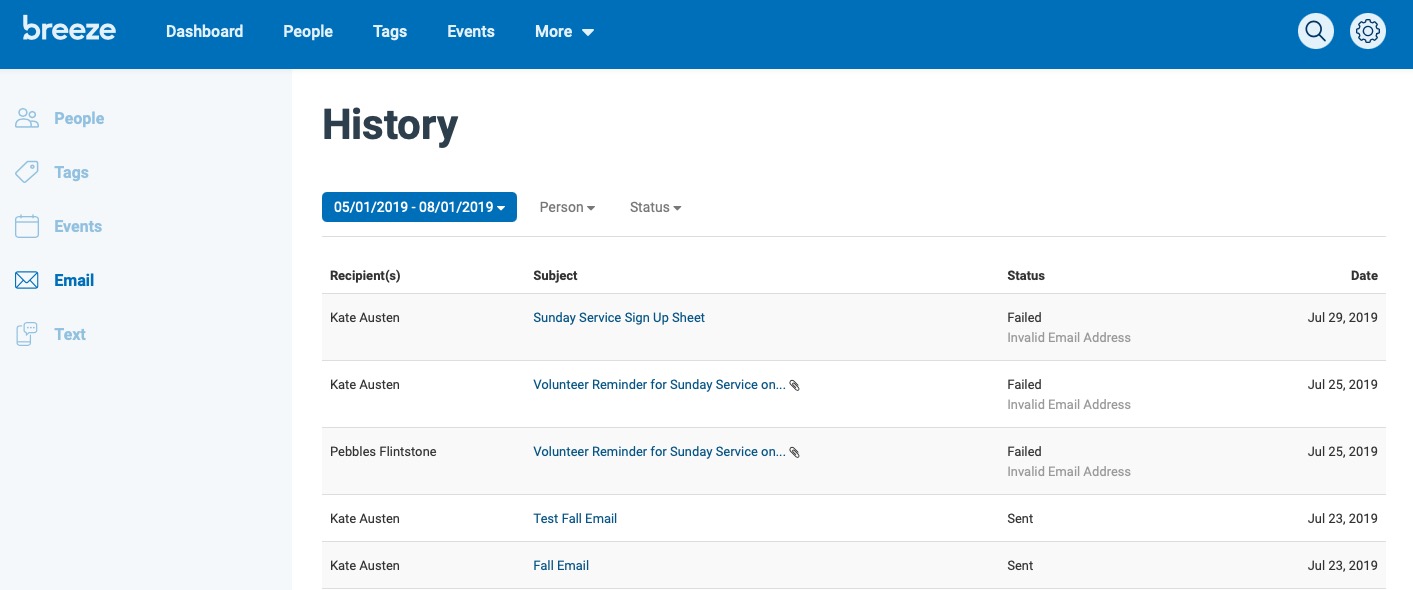
Task: Open Events in top navigation
Action: 471,32
